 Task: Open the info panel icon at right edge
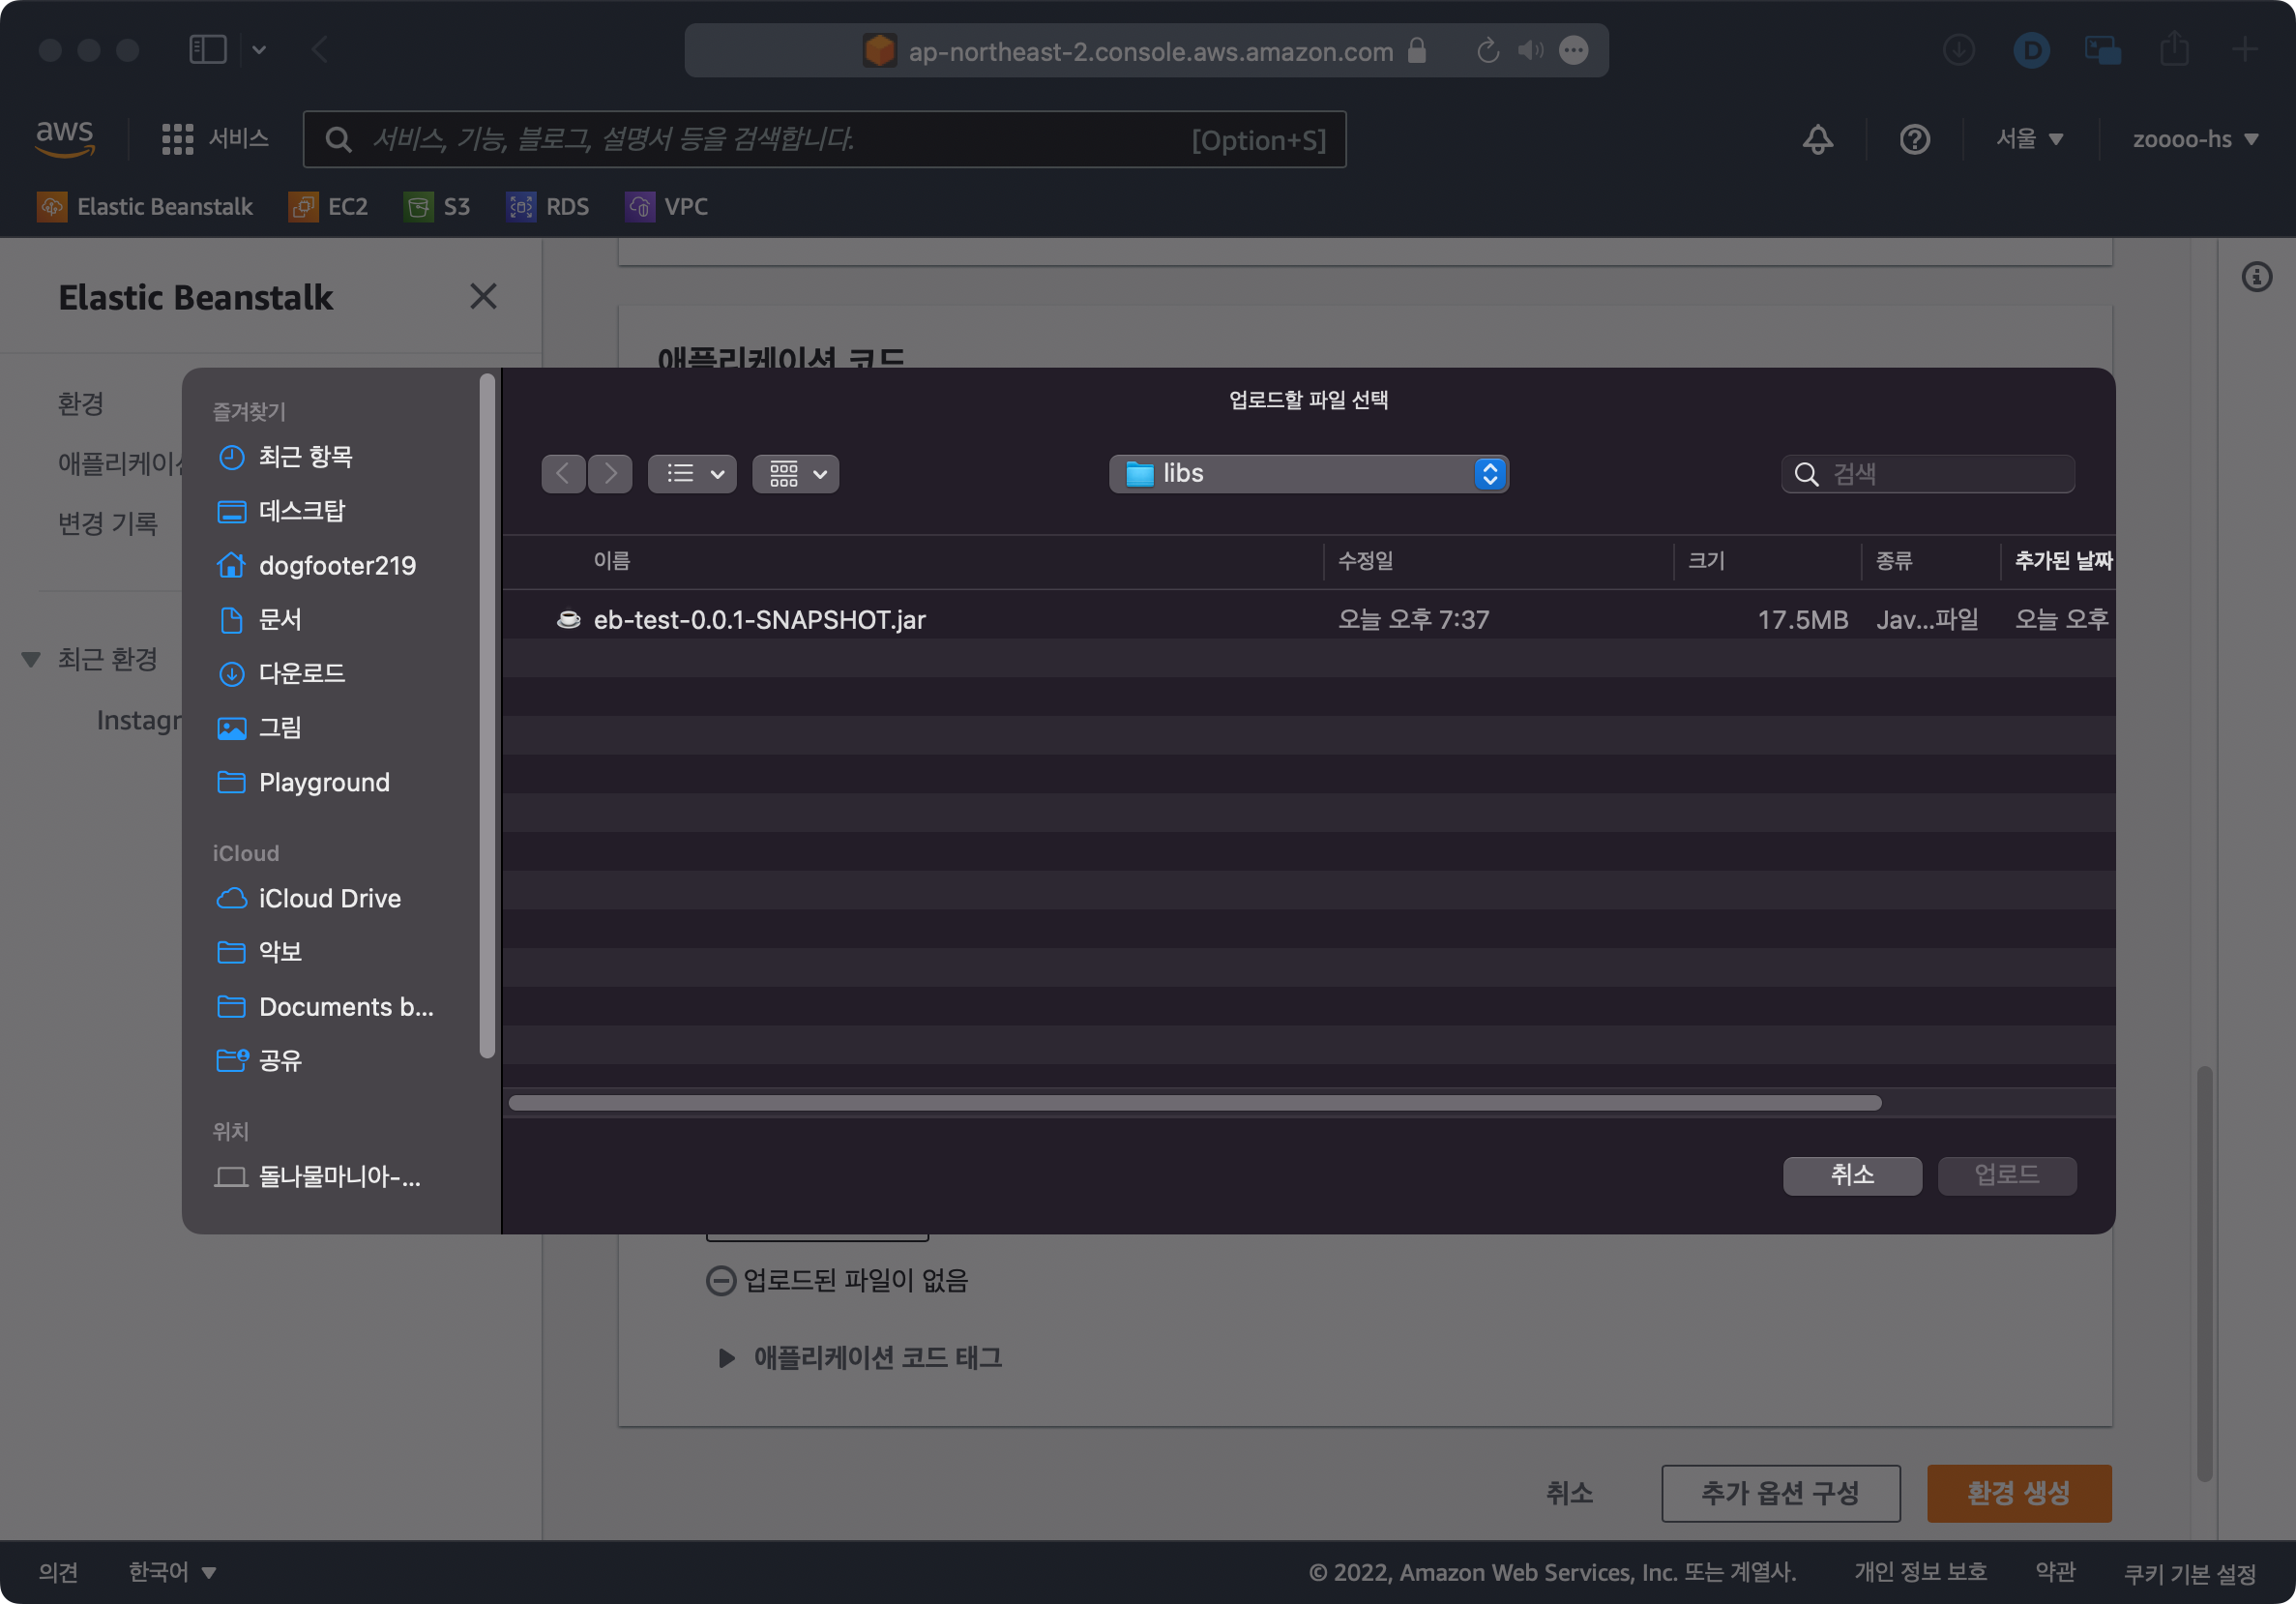click(x=2256, y=277)
